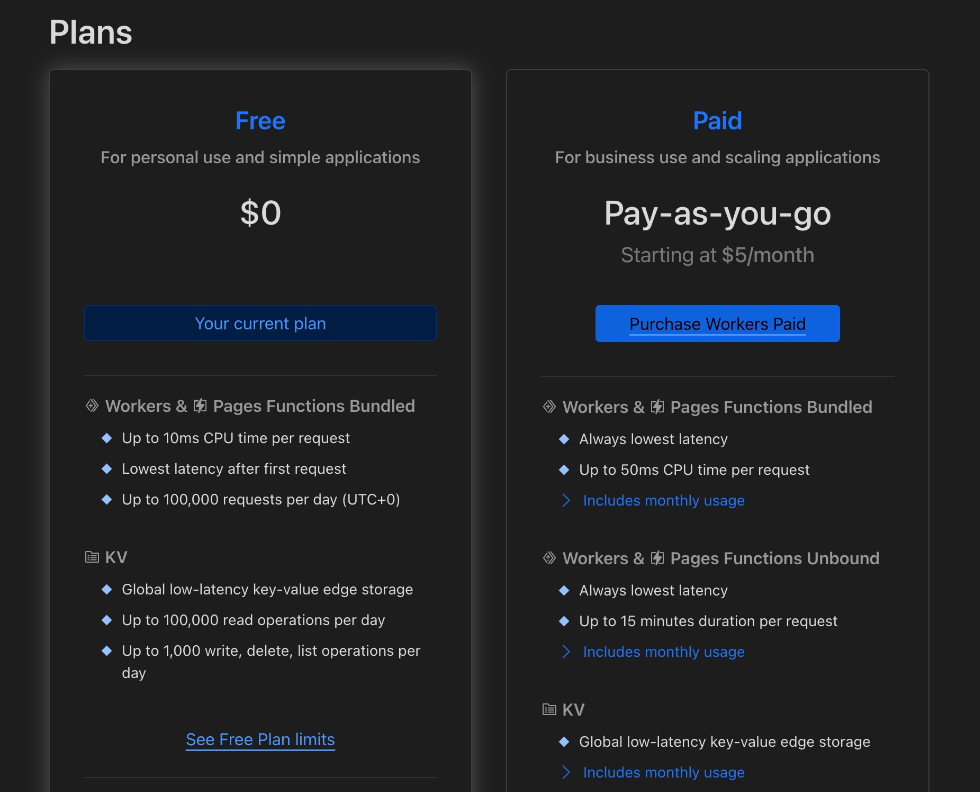Click the Your current plan button
The width and height of the screenshot is (980, 792).
(260, 323)
